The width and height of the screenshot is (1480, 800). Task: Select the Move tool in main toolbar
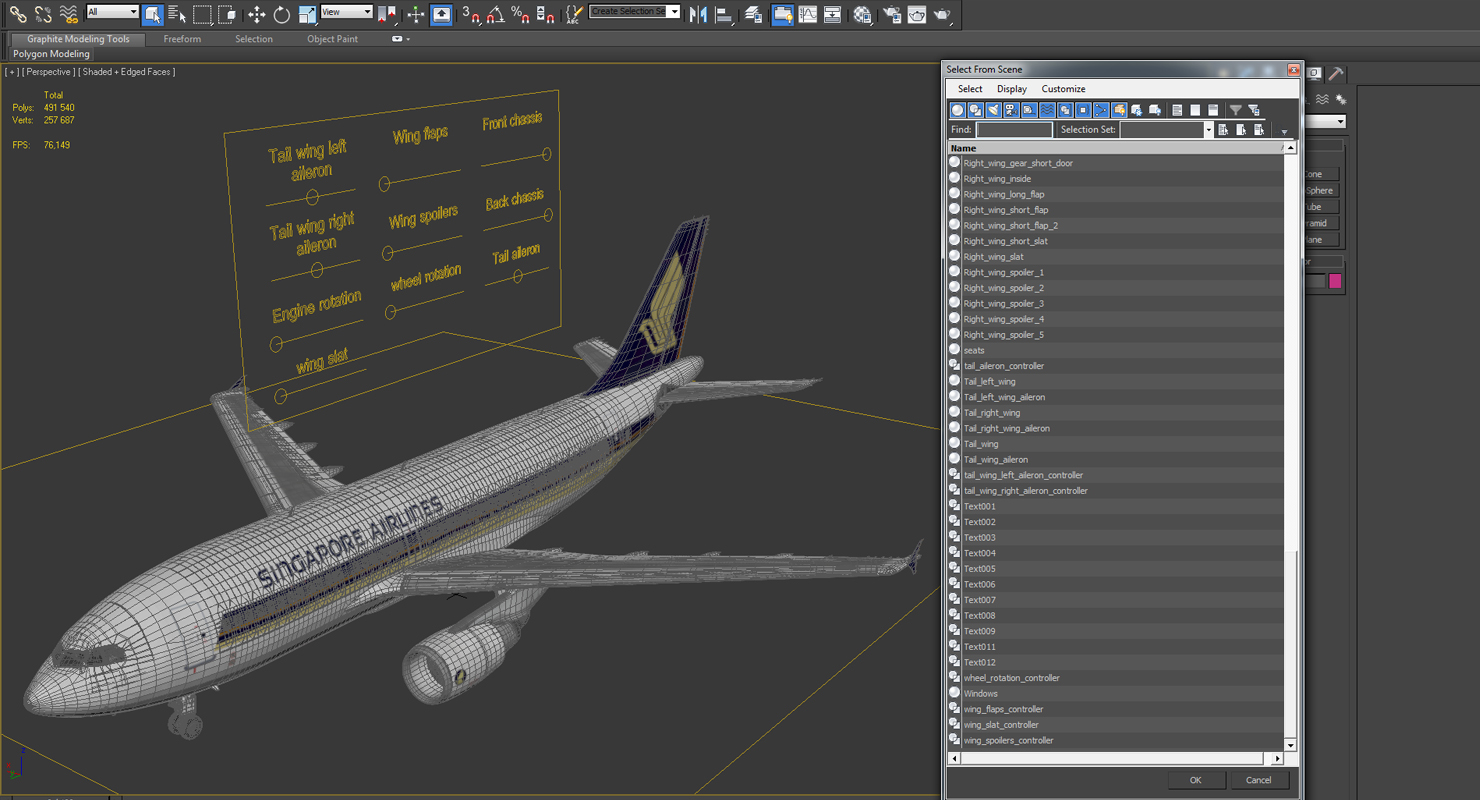(x=256, y=14)
